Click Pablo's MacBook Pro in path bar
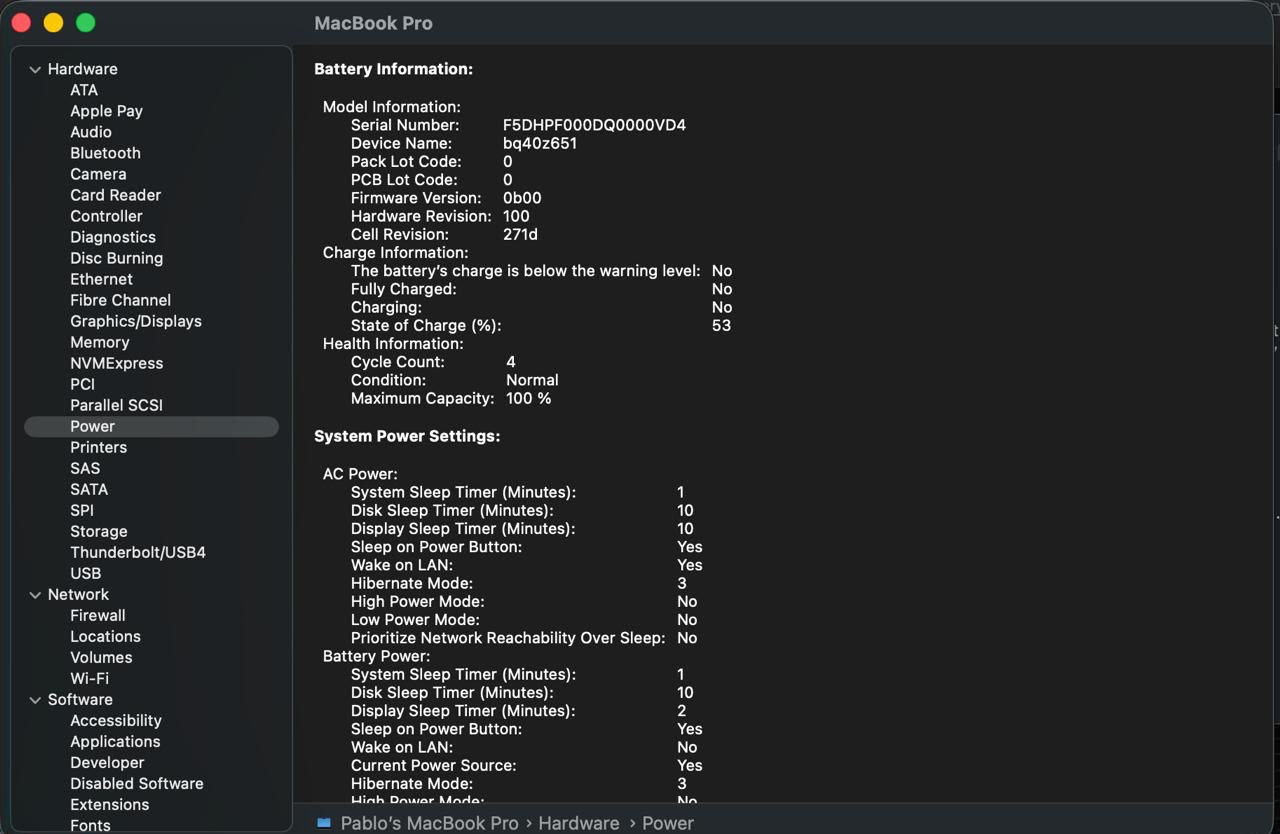The image size is (1280, 834). tap(430, 823)
